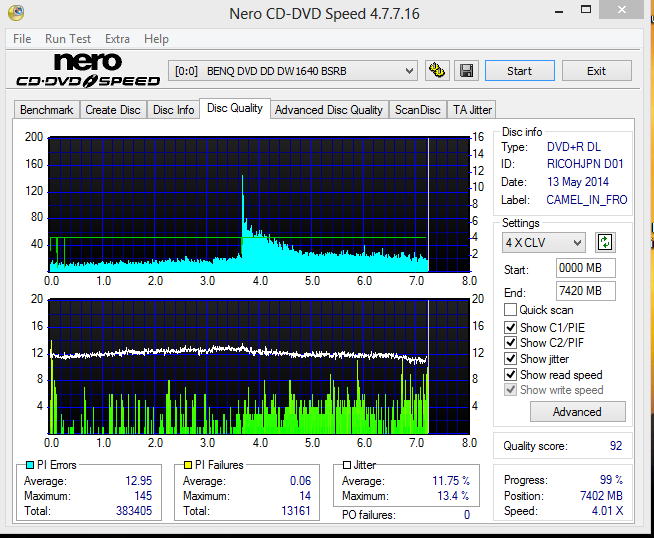Click PI Errors average 12.95
The height and width of the screenshot is (538, 654).
tap(138, 481)
